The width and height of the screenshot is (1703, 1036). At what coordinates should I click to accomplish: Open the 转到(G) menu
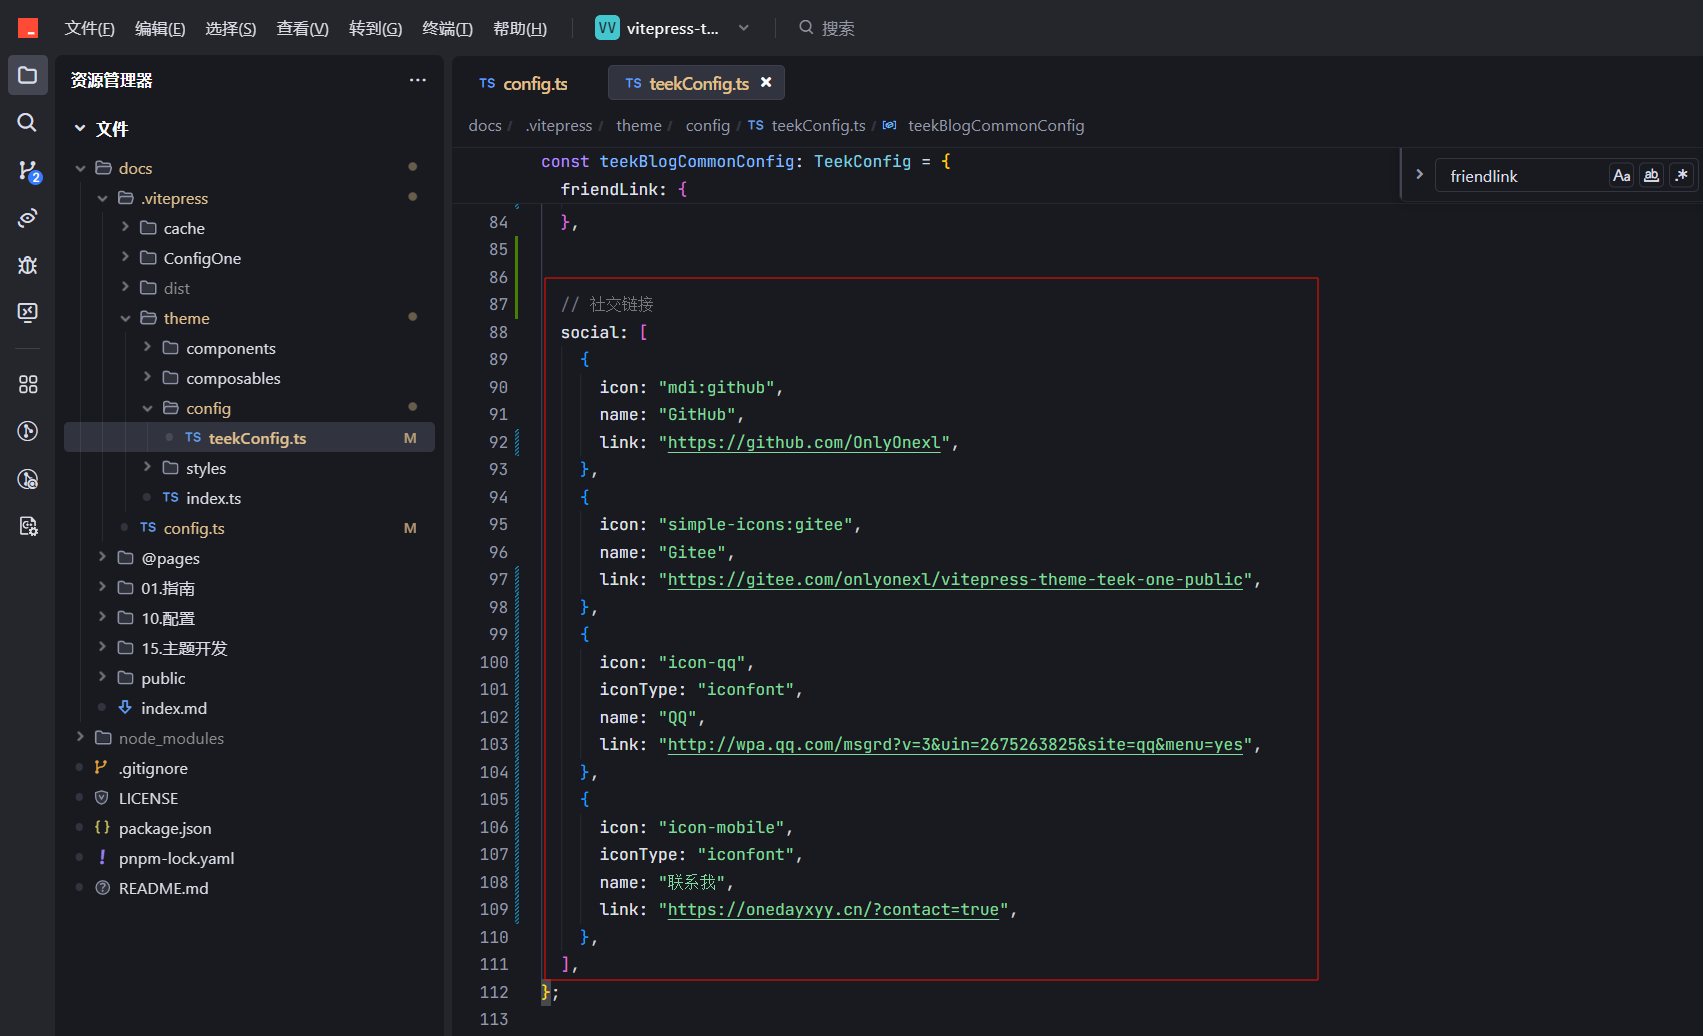pyautogui.click(x=375, y=29)
